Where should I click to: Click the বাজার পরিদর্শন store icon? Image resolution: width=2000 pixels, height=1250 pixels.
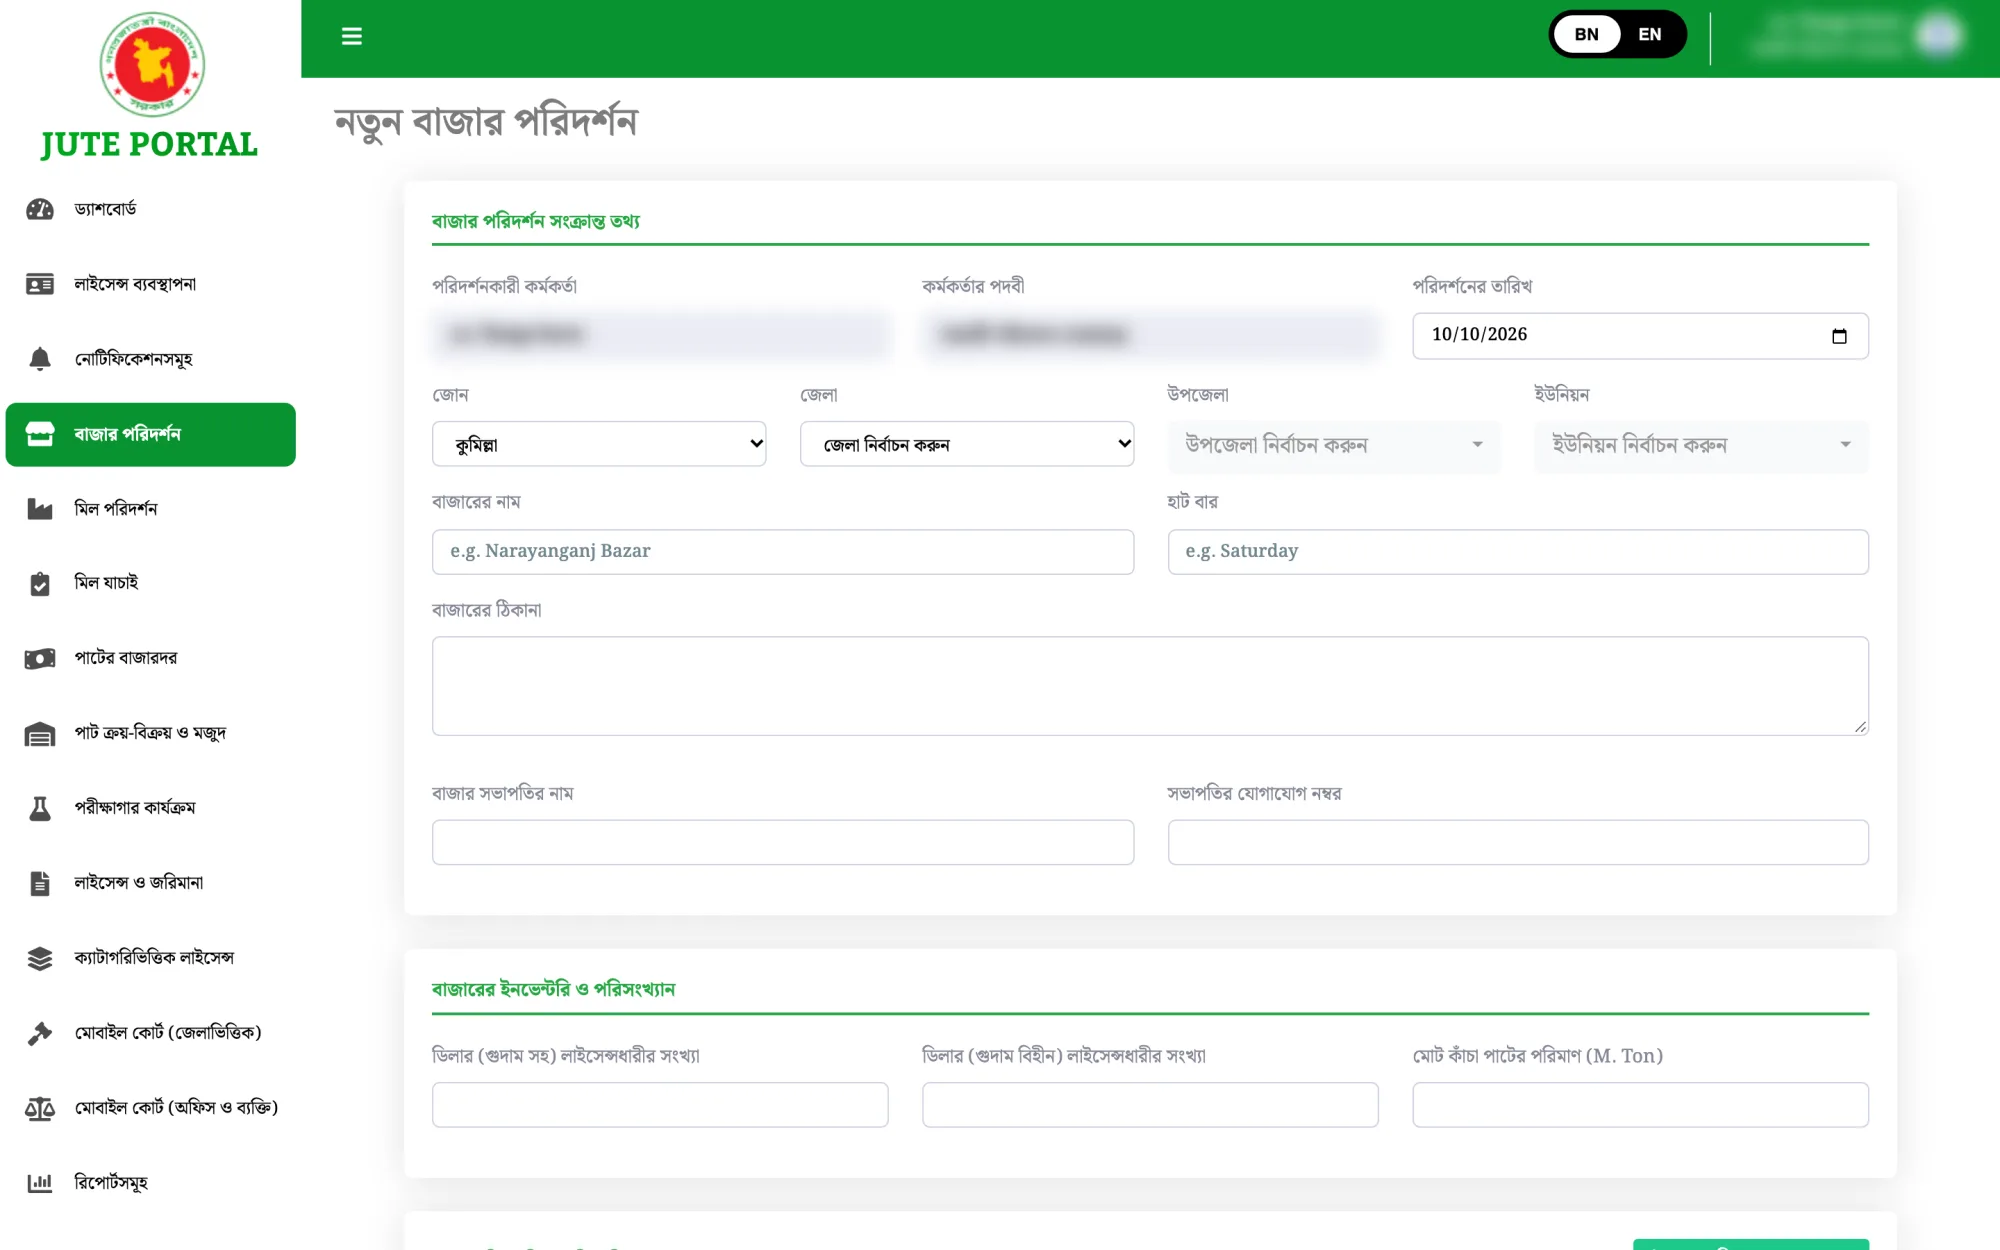[40, 434]
